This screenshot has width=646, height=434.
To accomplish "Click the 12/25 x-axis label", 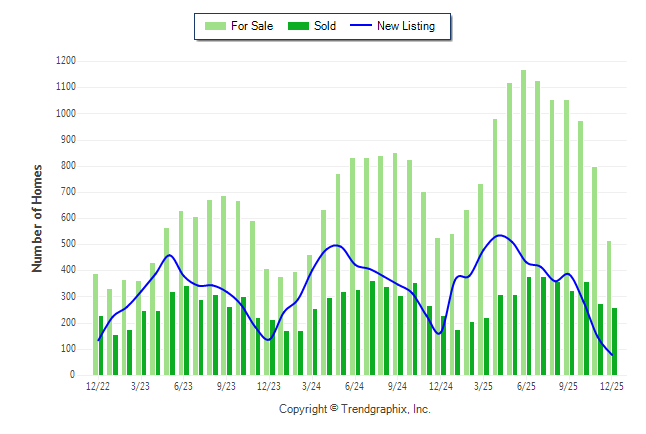I will (x=611, y=386).
